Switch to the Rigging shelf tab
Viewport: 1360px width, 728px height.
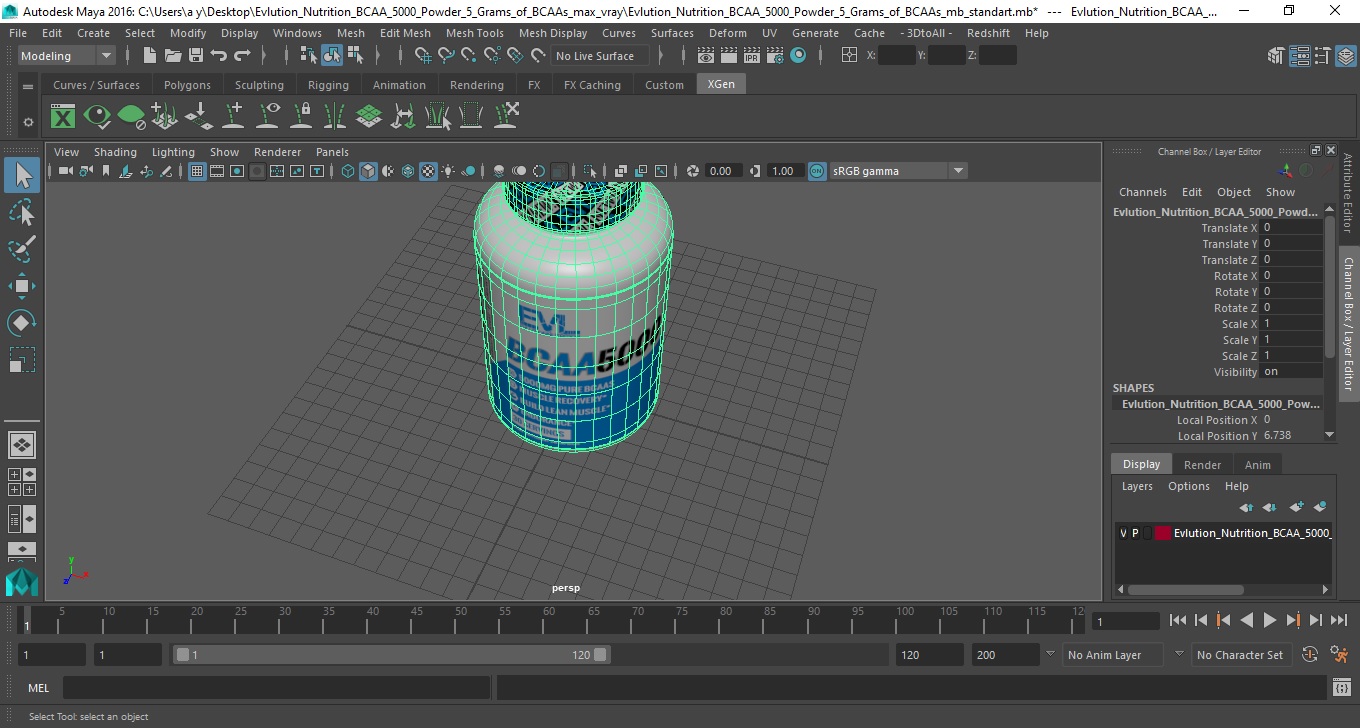328,85
